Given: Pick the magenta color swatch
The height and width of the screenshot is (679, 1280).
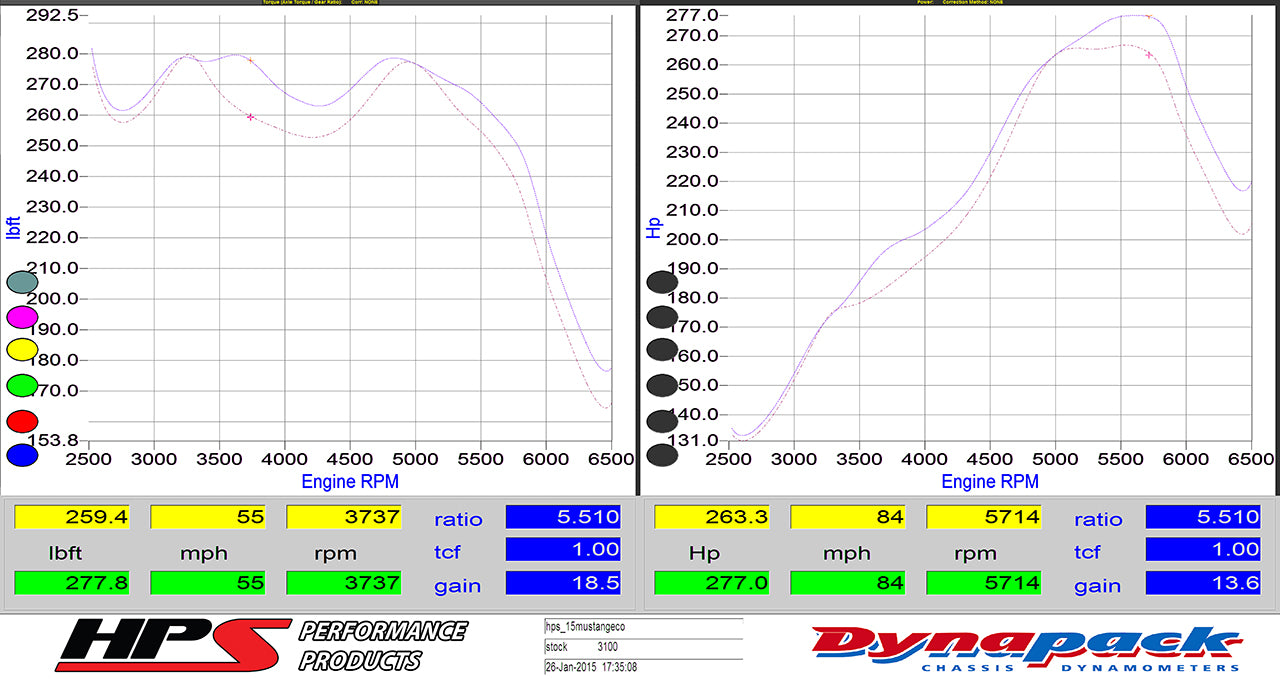Looking at the screenshot, I should click(21, 316).
